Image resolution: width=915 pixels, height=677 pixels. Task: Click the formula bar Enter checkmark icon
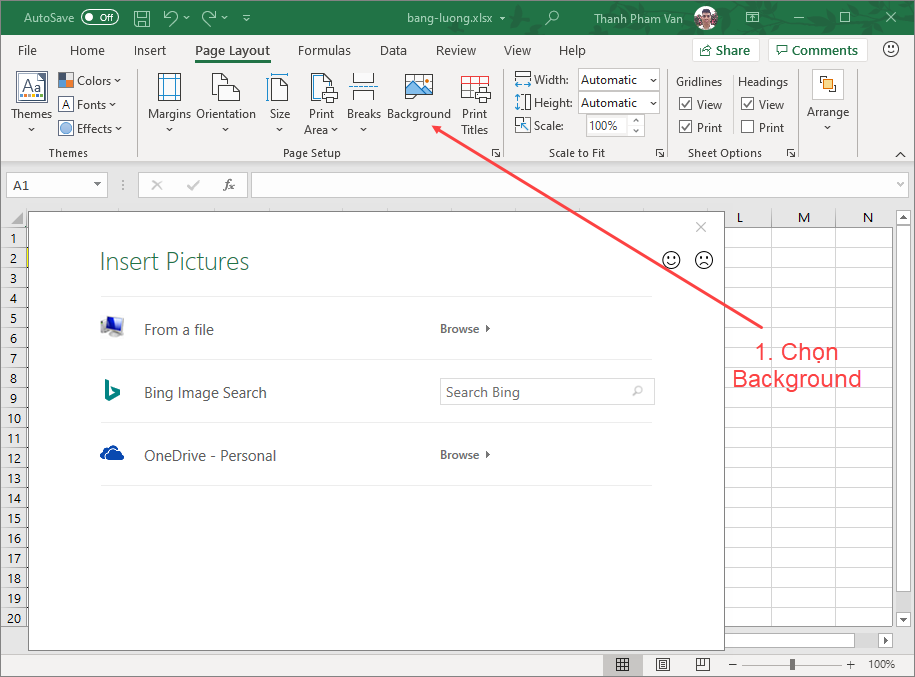193,185
